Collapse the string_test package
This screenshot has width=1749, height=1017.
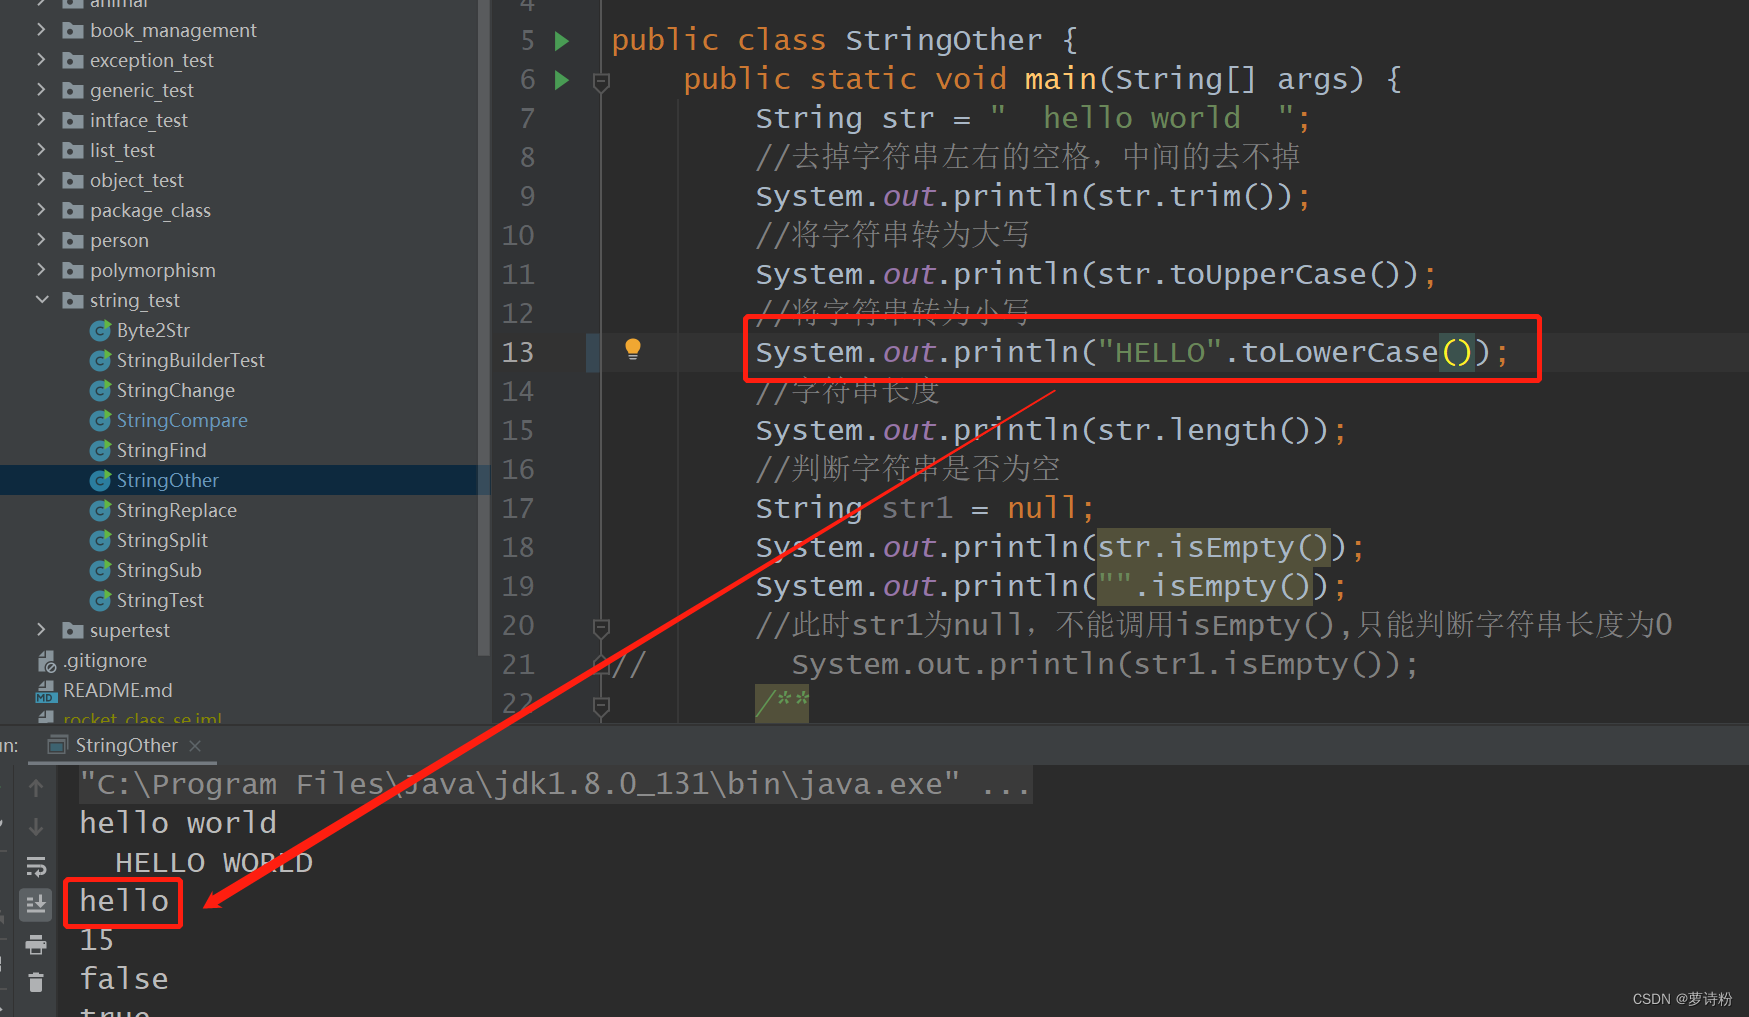pyautogui.click(x=41, y=300)
